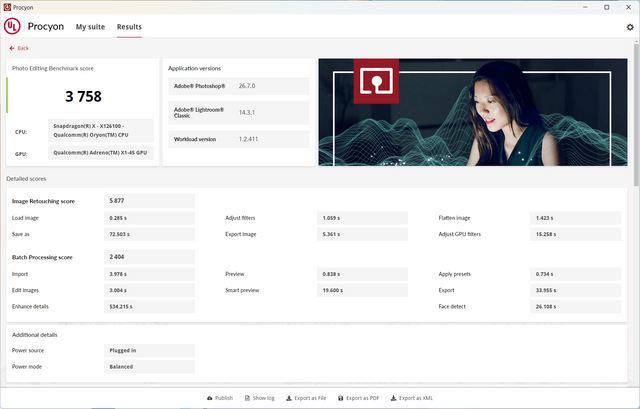Click the Load image value 0.285 s
Screen dimensions: 640x409
pos(149,218)
